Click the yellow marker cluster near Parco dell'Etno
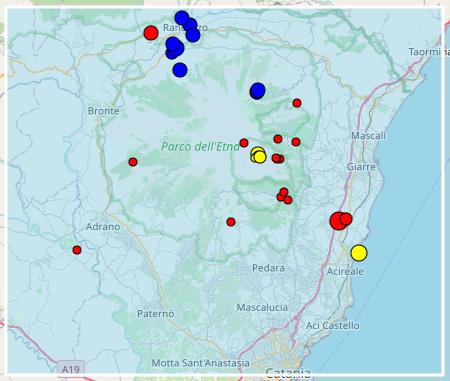Viewport: 450px width, 381px height. [259, 155]
